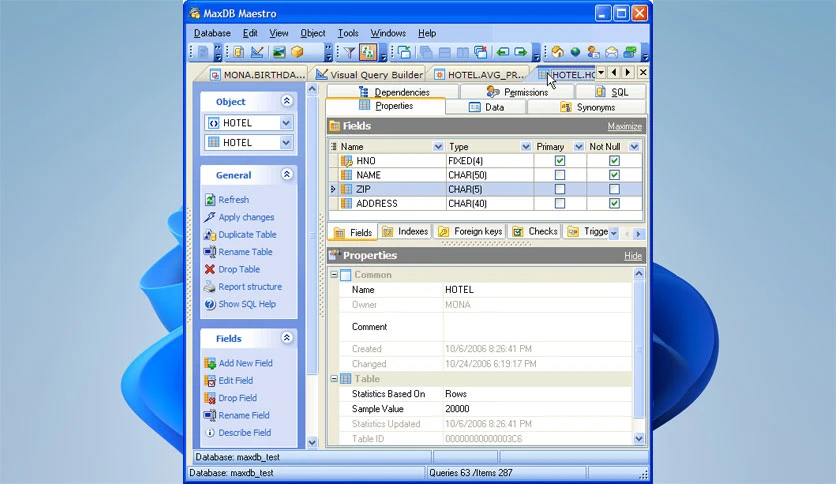Toggle Not Null checkbox for HNO field

pyautogui.click(x=614, y=160)
